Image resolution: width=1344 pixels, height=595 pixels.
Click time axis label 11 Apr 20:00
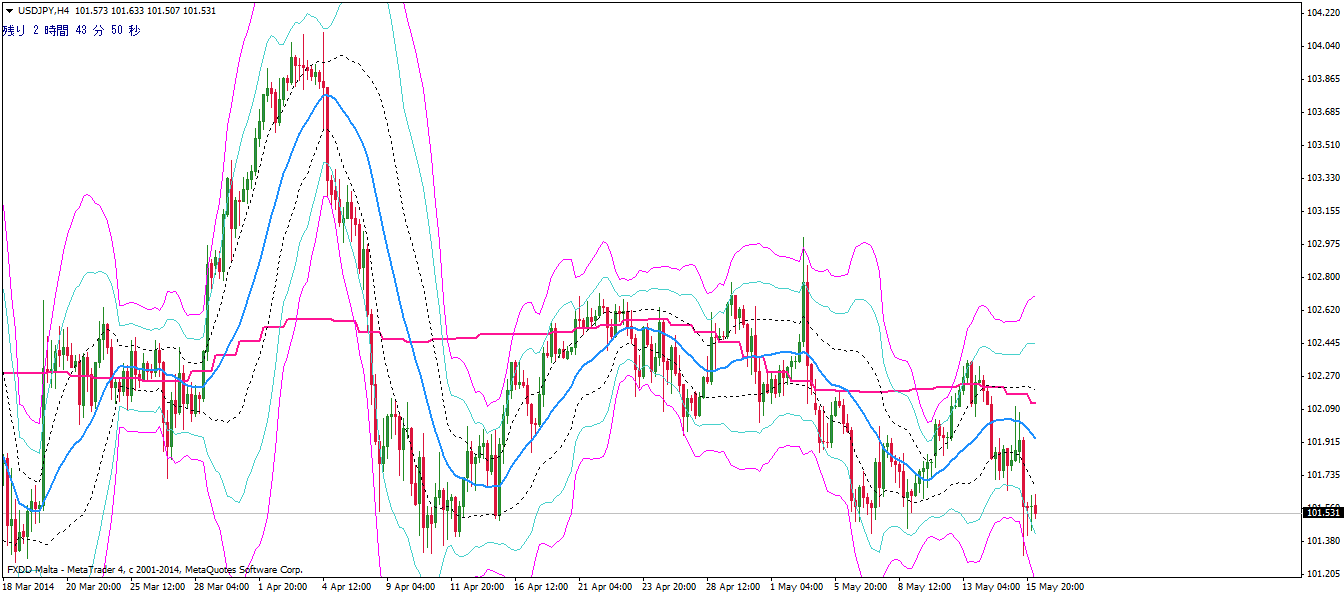(479, 587)
